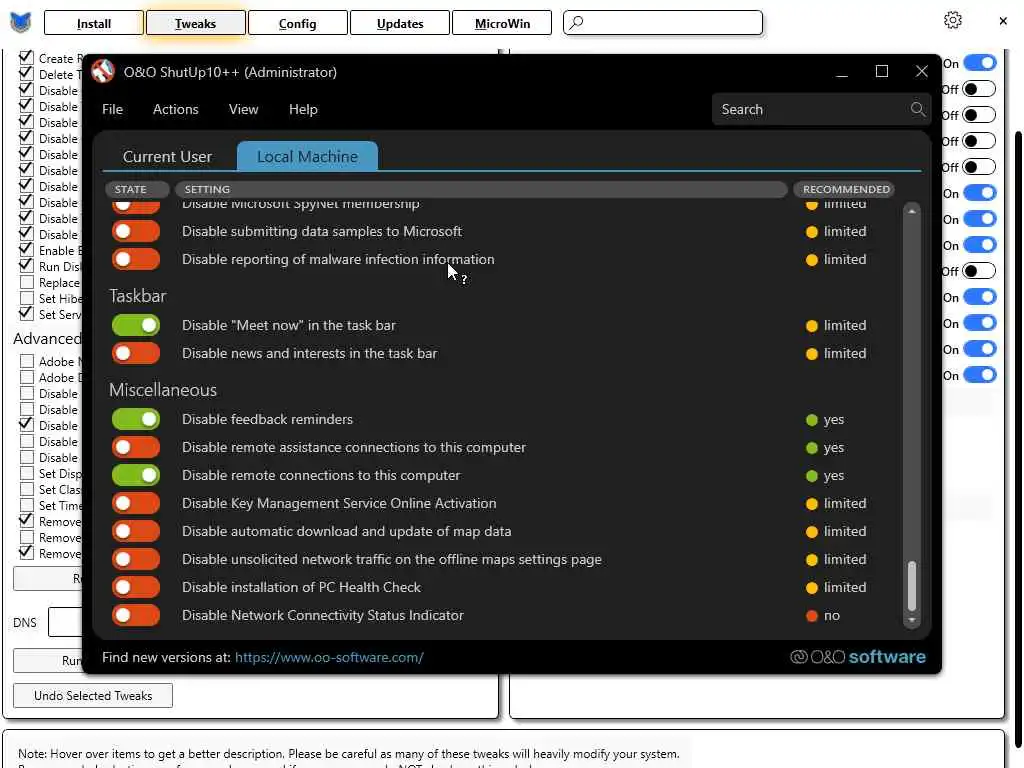The width and height of the screenshot is (1024, 768).
Task: Click the WinUtil cat logo icon
Action: (21, 23)
